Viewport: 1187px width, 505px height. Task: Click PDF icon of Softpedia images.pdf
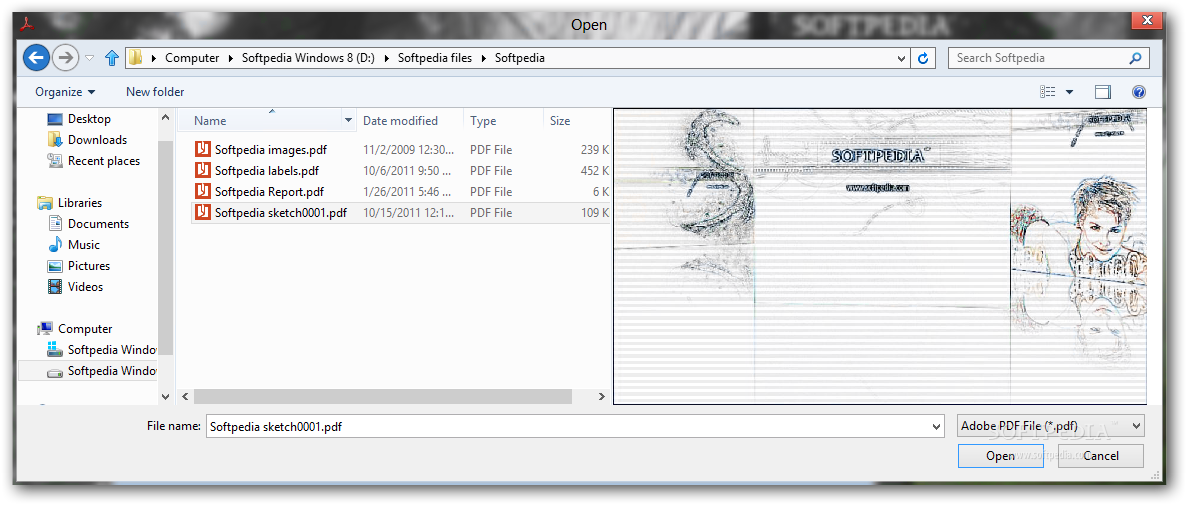click(x=202, y=150)
